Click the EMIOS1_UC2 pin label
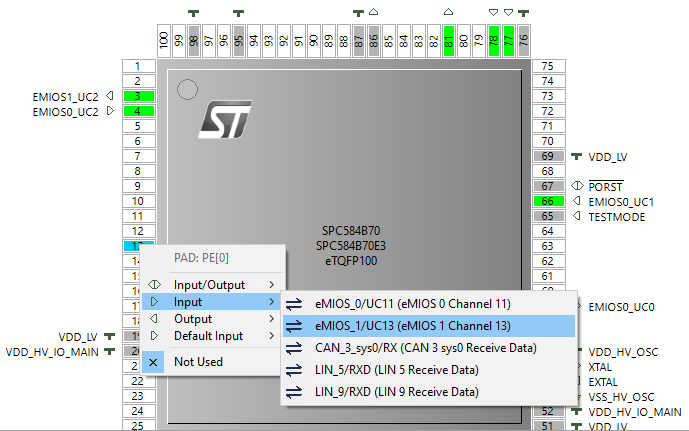This screenshot has height=431, width=689. click(x=65, y=97)
